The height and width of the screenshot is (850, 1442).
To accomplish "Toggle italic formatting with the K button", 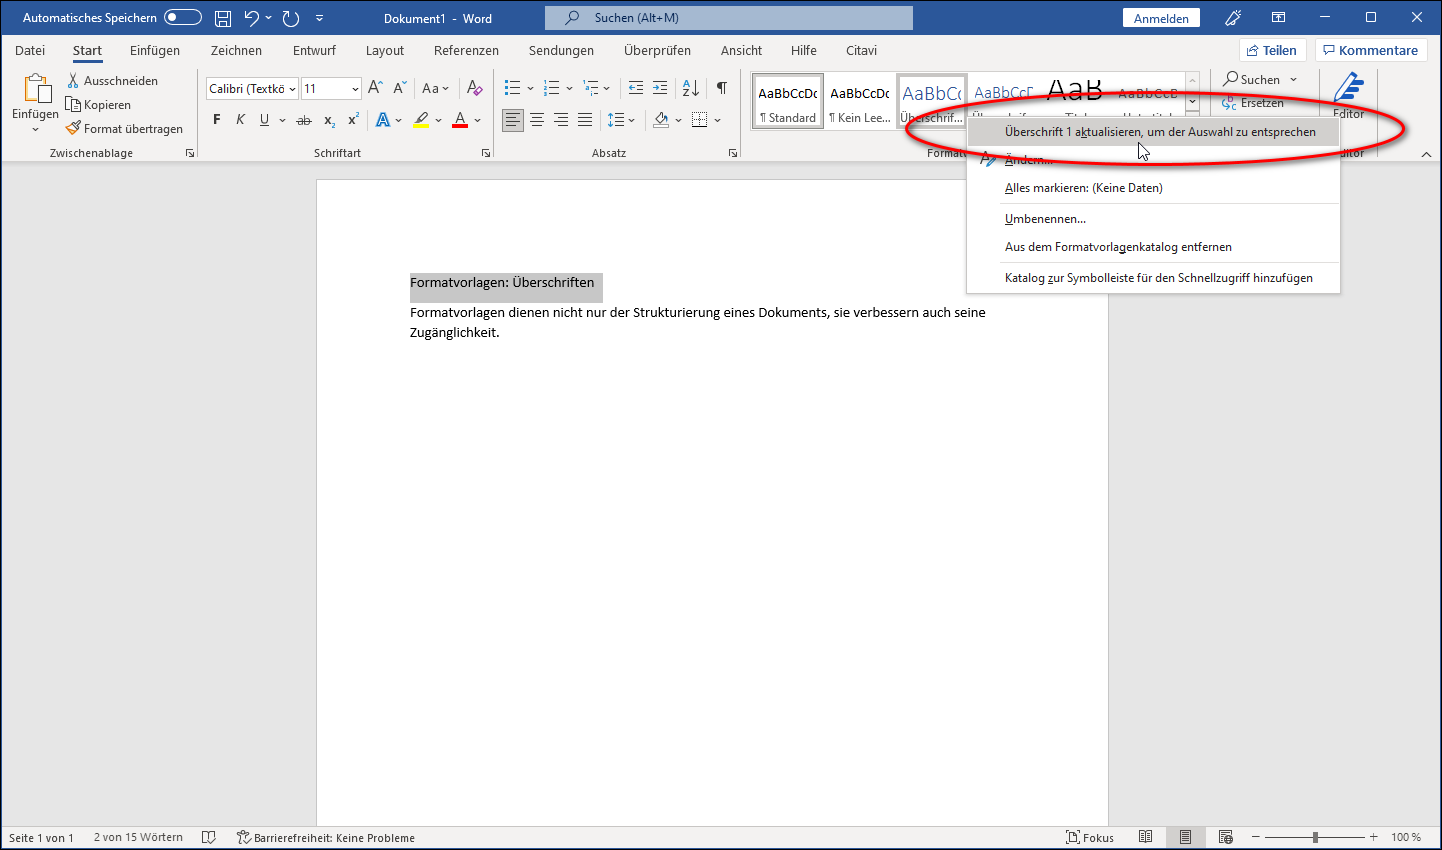I will 240,120.
